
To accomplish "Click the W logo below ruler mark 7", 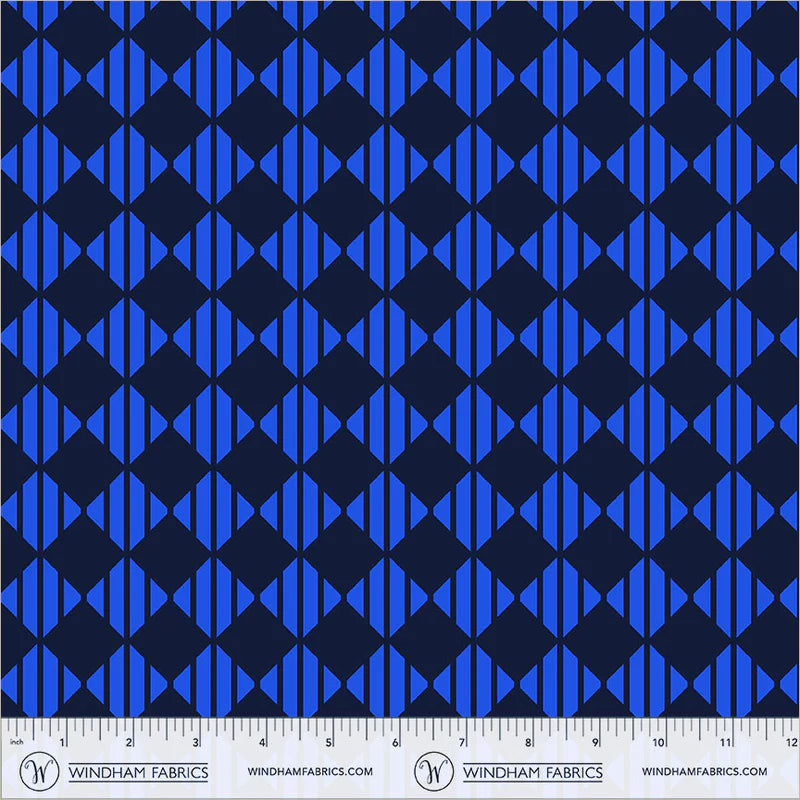I will 434,771.
